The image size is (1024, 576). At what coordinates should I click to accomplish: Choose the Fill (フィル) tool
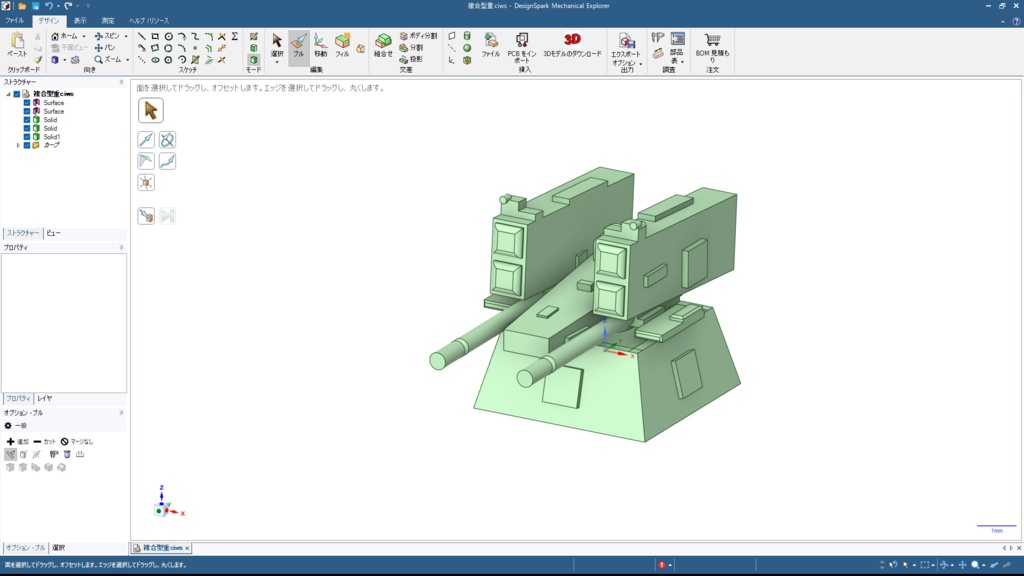coord(342,45)
